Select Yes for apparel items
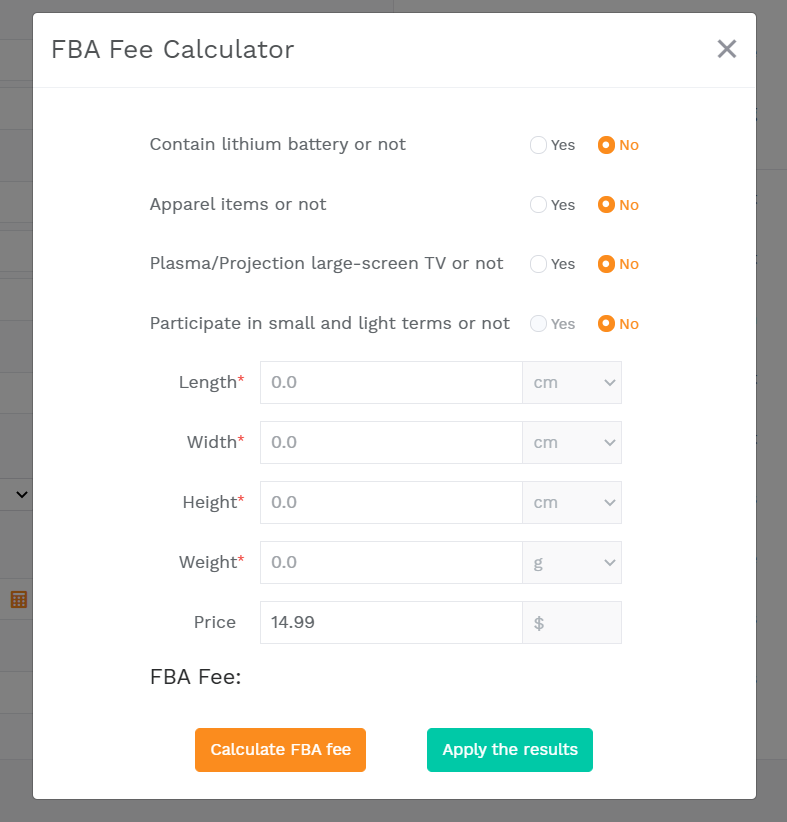The width and height of the screenshot is (787, 822). click(539, 205)
